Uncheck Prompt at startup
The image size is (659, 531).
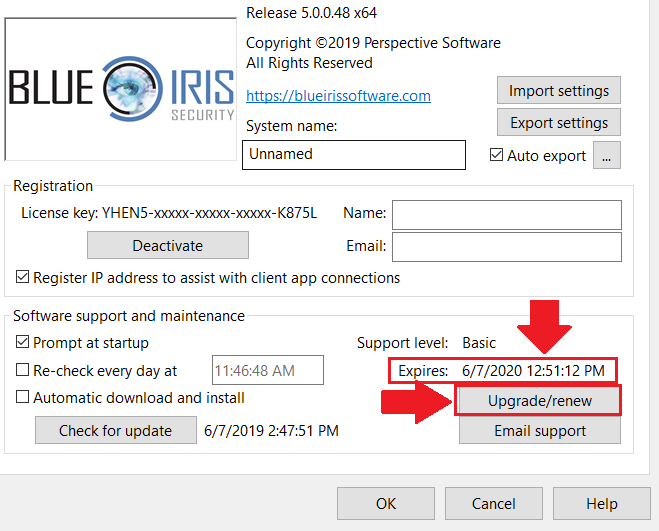click(x=22, y=342)
